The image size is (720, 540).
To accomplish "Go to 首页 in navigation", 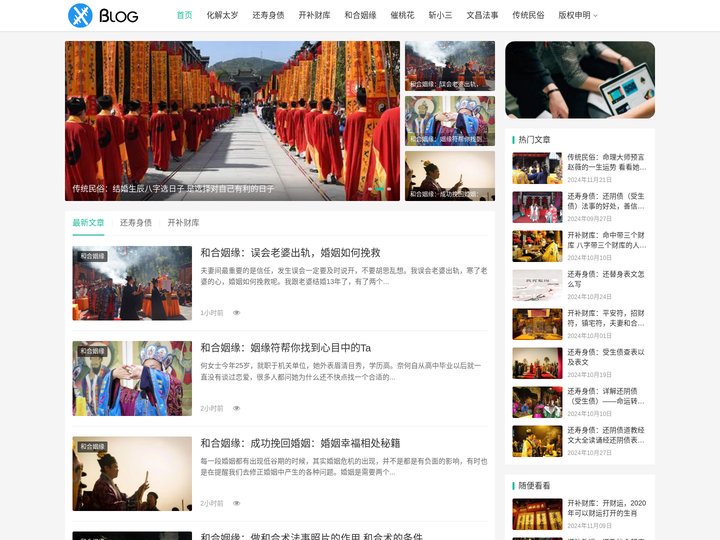I will 184,15.
